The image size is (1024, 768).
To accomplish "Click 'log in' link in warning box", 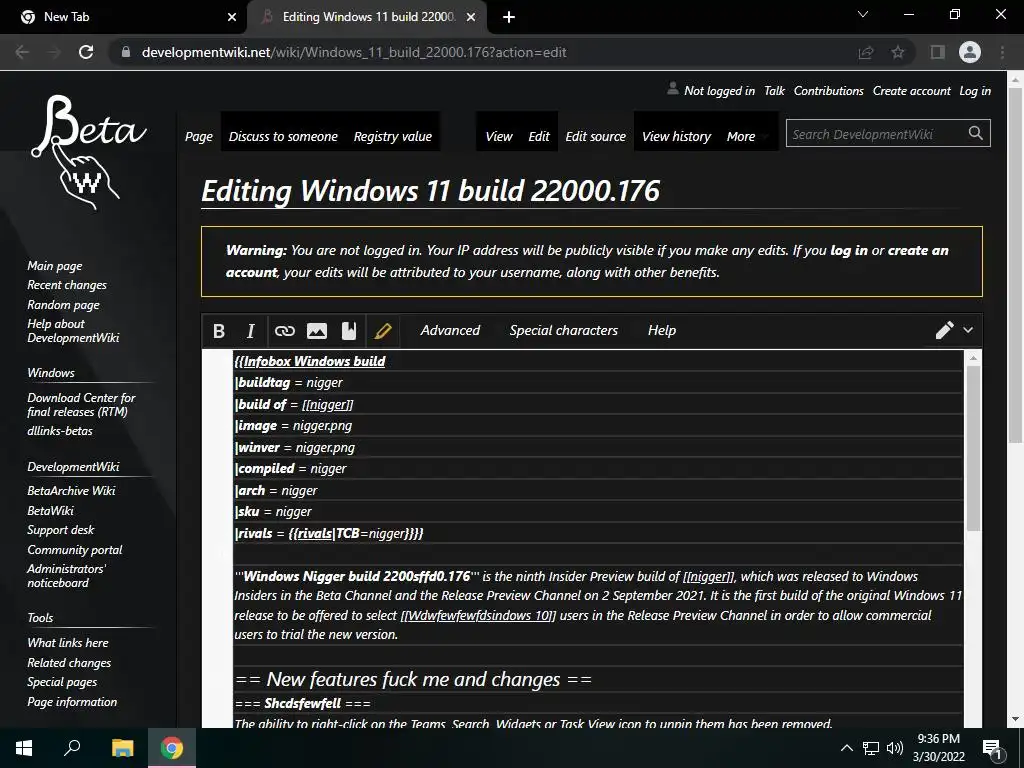I will click(x=849, y=250).
